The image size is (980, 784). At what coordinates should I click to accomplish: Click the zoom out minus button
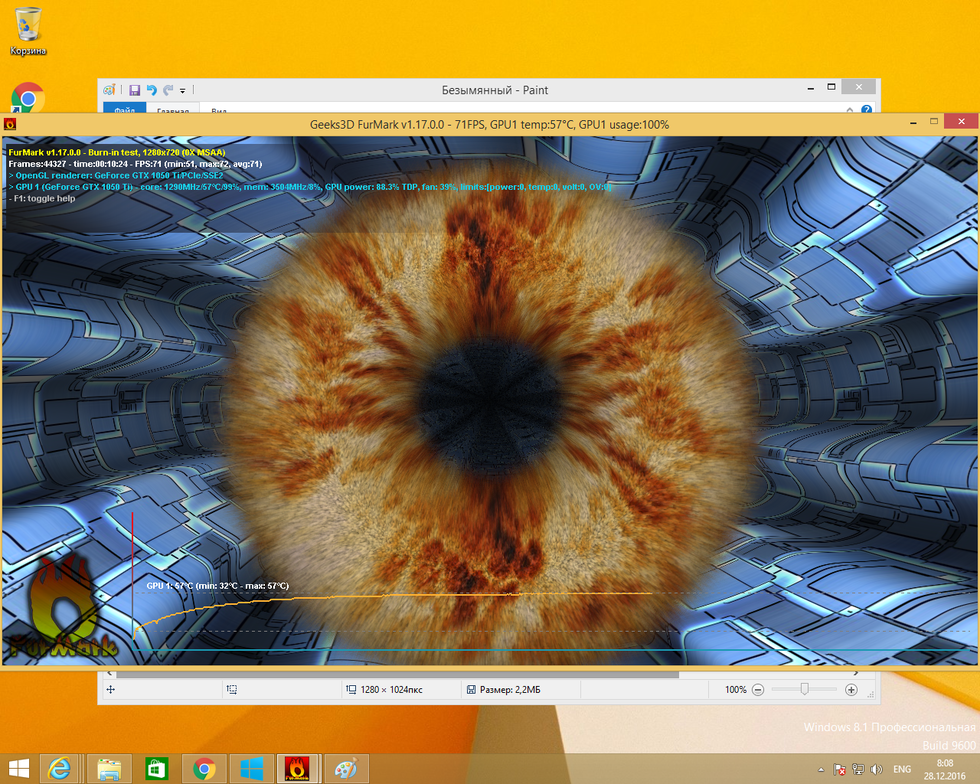758,689
